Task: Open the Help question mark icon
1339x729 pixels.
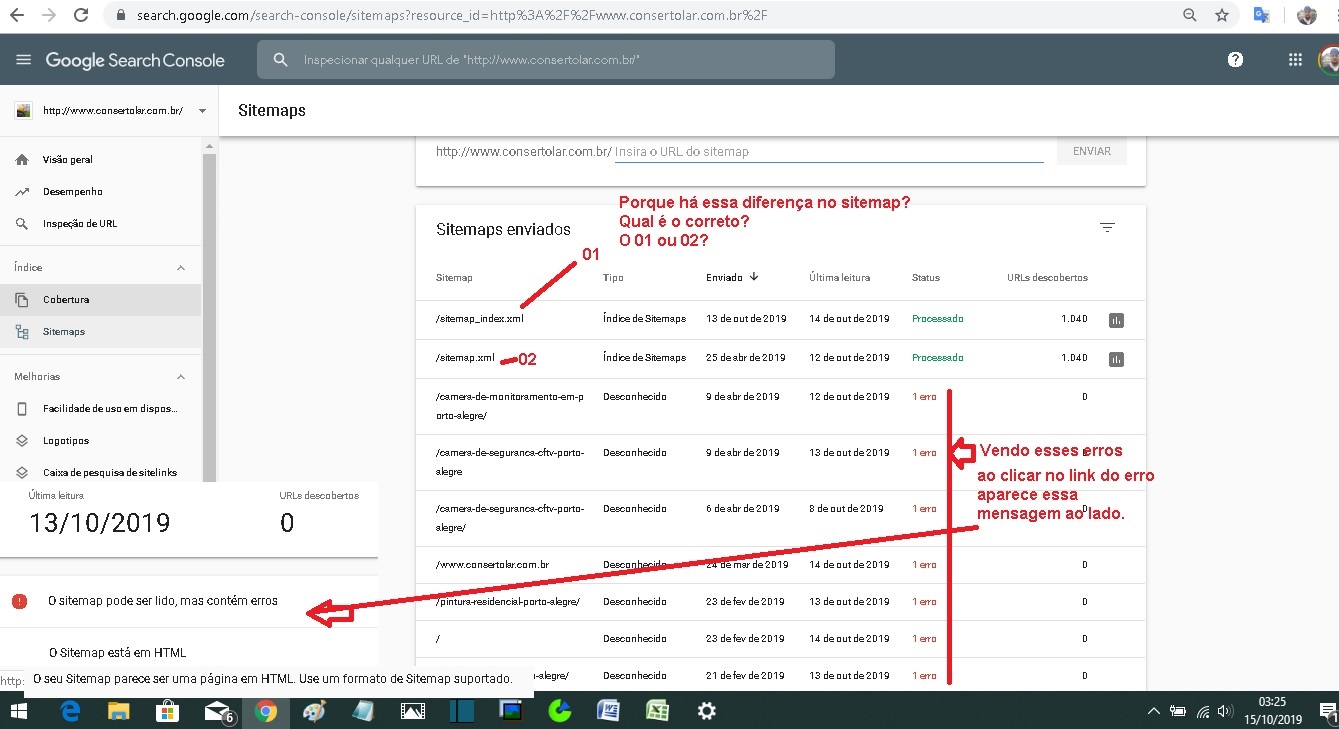Action: 1236,60
